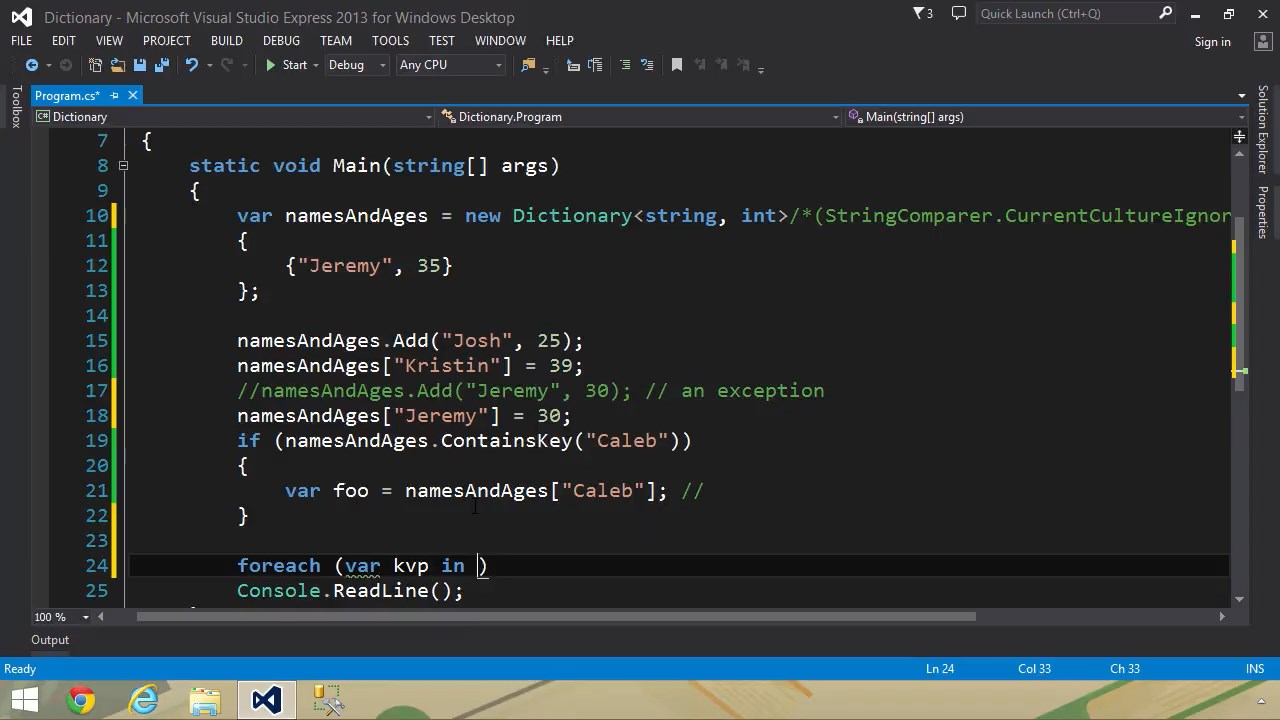Viewport: 1280px width, 720px height.
Task: Toggle a bookmark on the current line
Action: coord(677,65)
